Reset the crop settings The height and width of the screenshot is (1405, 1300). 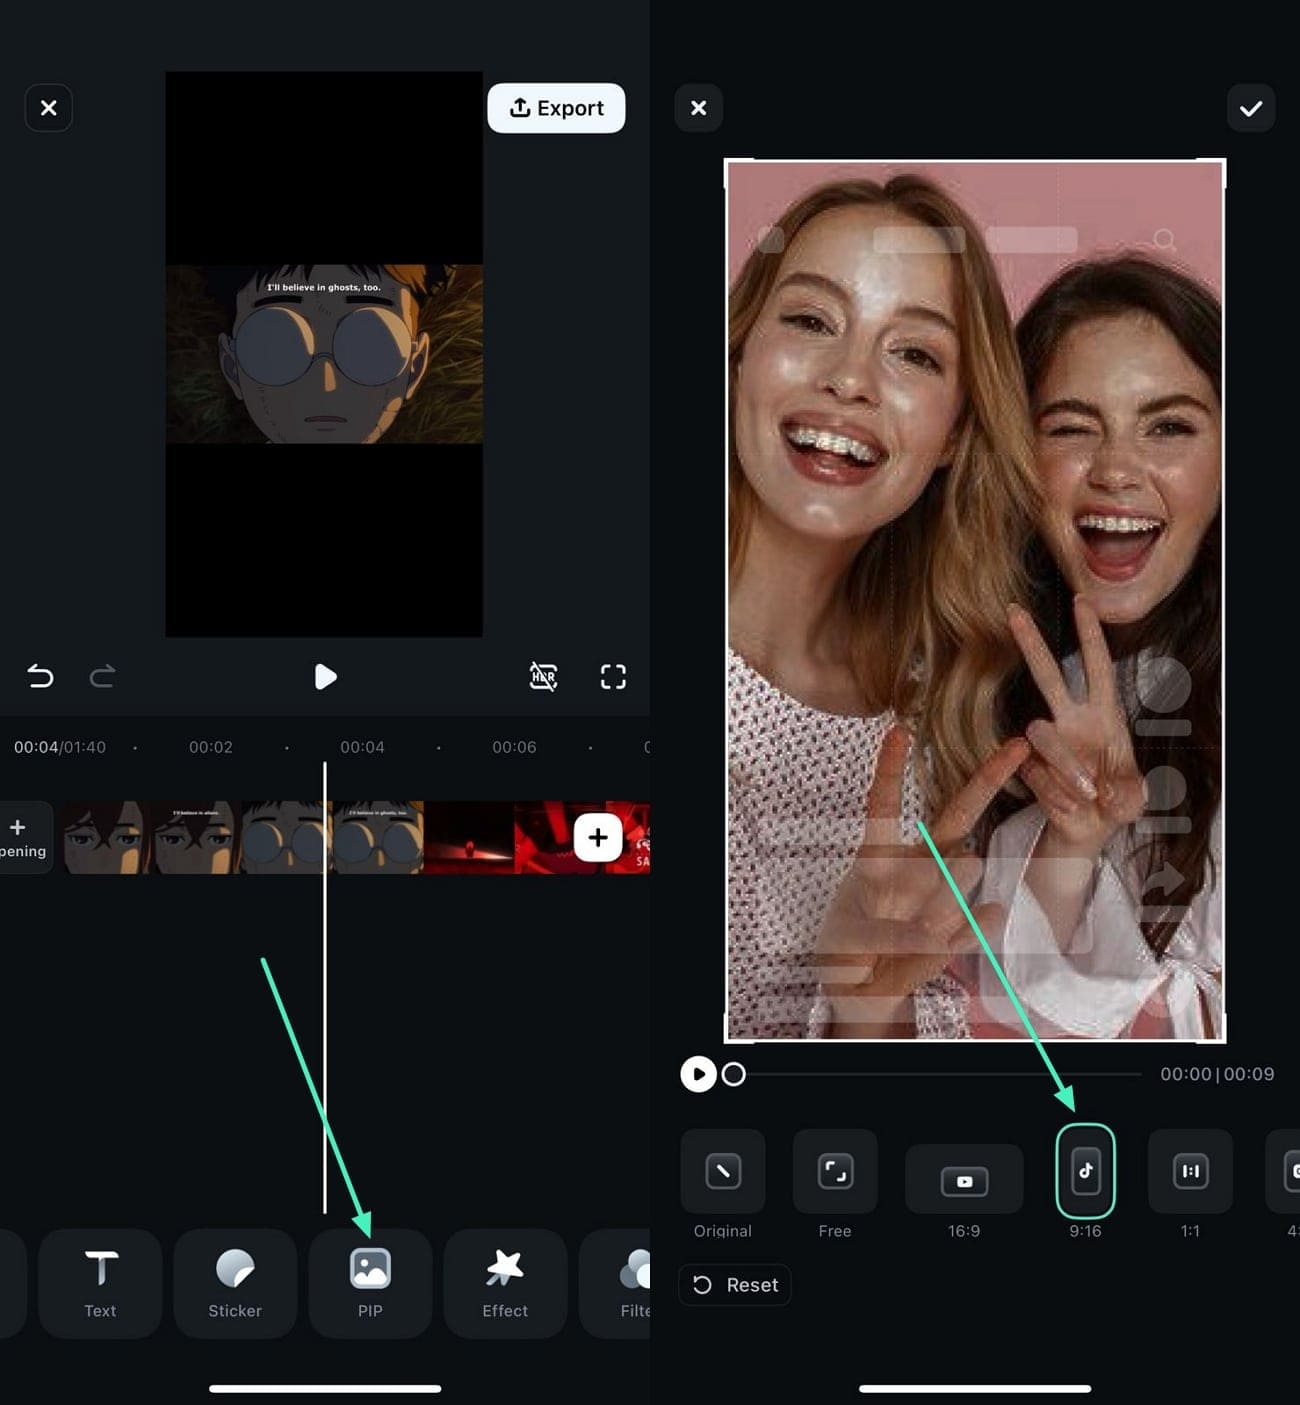(x=734, y=1284)
